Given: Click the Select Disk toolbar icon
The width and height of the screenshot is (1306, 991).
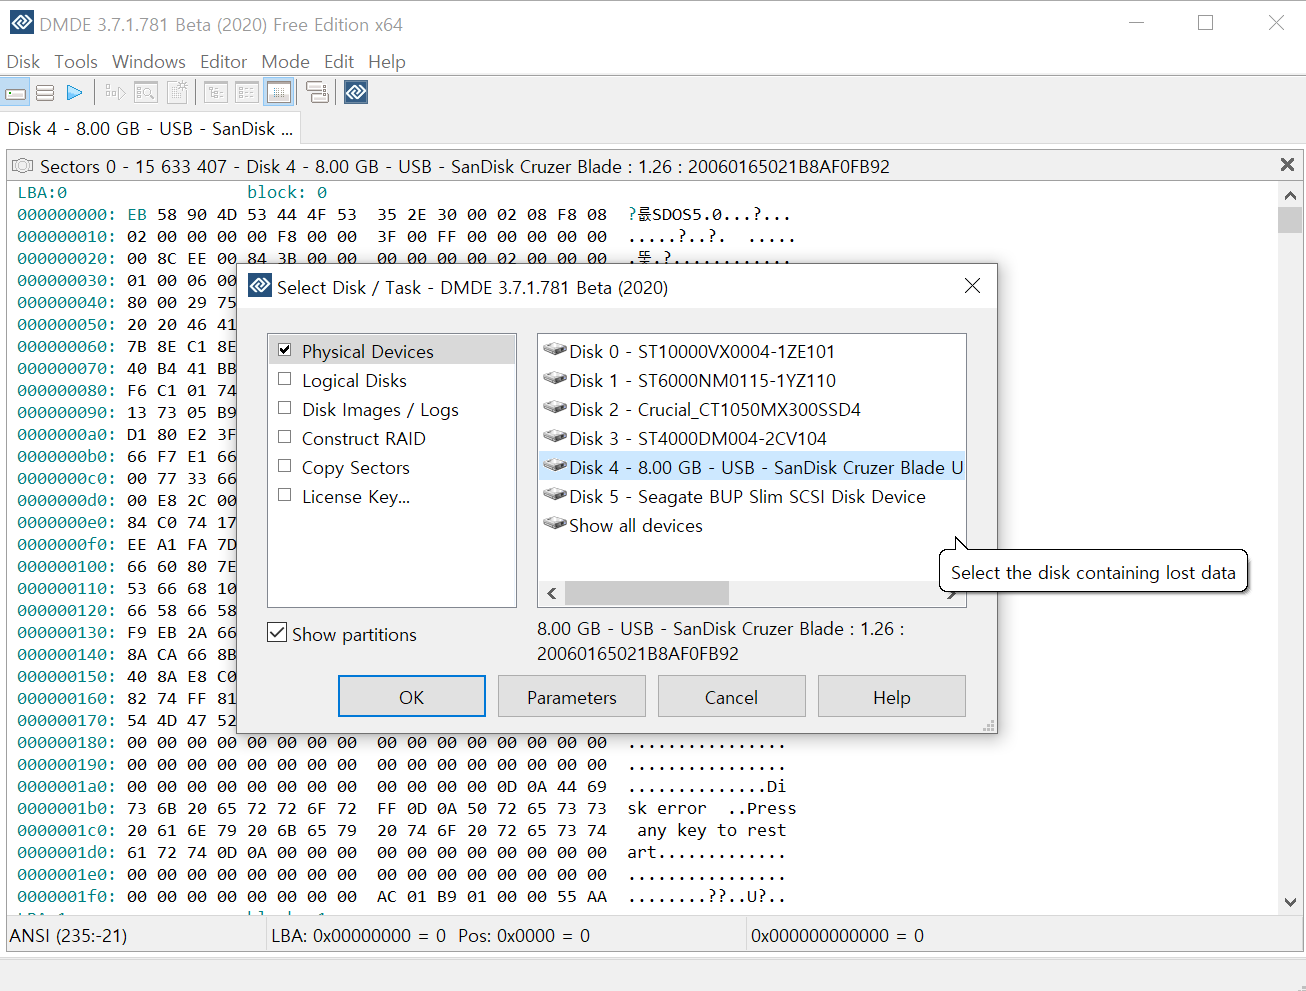Looking at the screenshot, I should pos(15,93).
